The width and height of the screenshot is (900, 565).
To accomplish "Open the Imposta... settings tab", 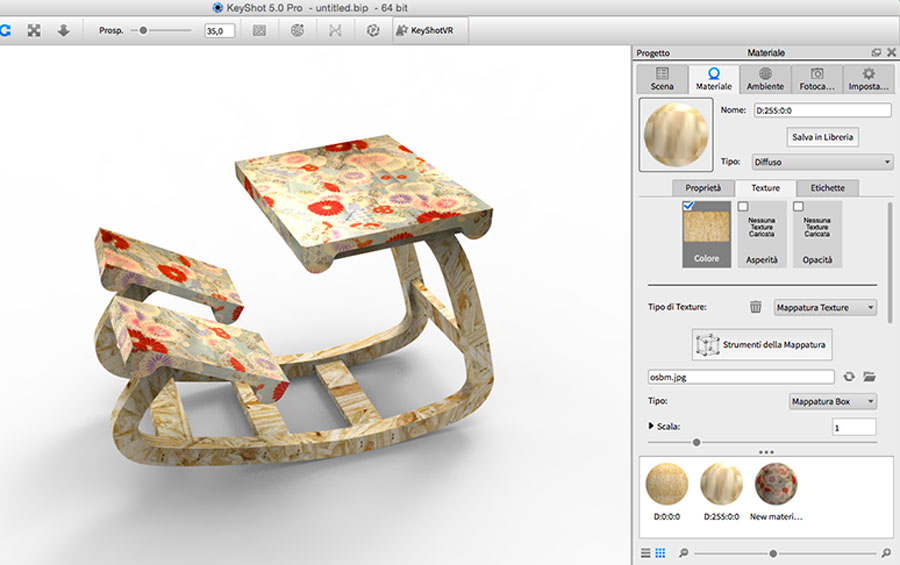I will pyautogui.click(x=868, y=79).
